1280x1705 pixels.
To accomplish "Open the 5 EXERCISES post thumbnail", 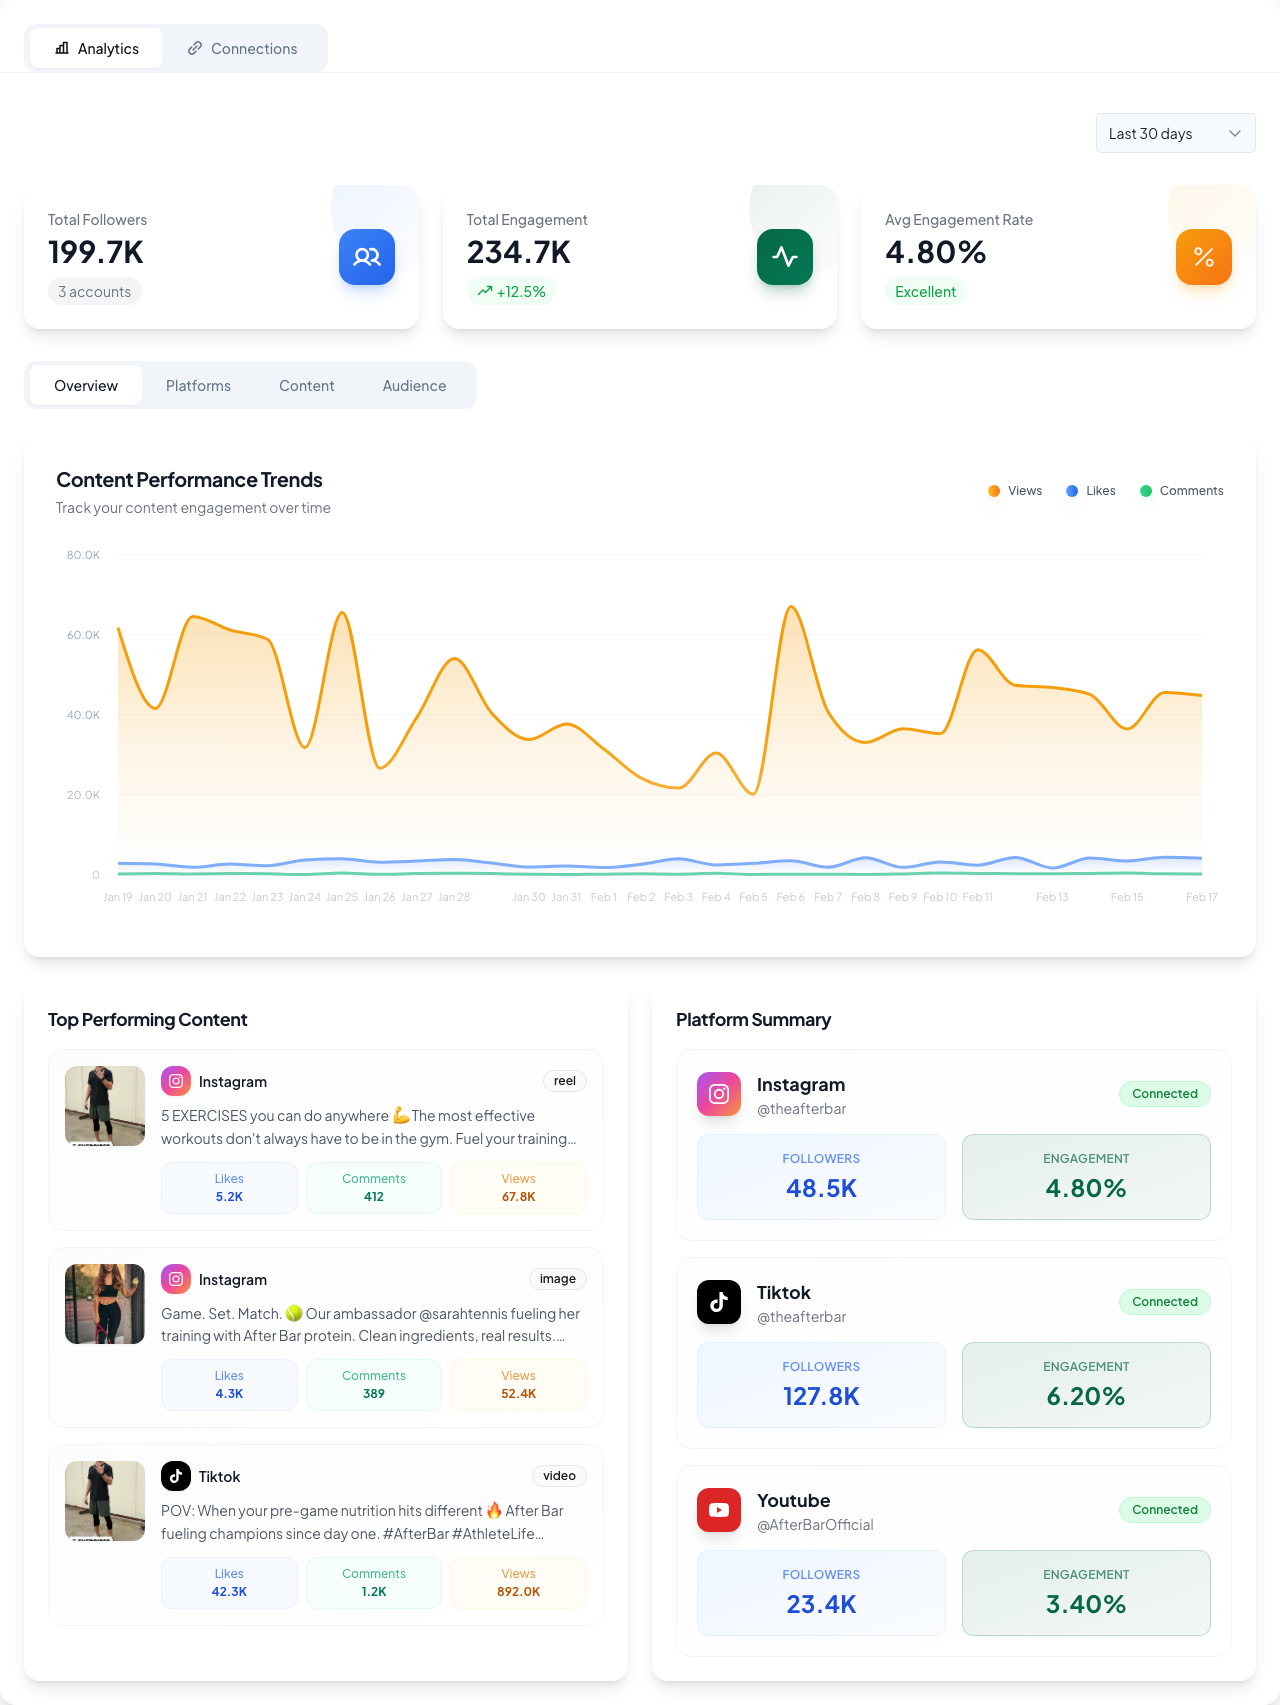I will coord(105,1106).
